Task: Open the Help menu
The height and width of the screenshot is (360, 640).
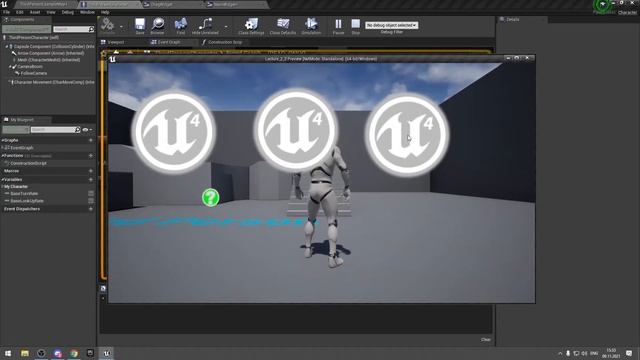Action: pyautogui.click(x=105, y=12)
